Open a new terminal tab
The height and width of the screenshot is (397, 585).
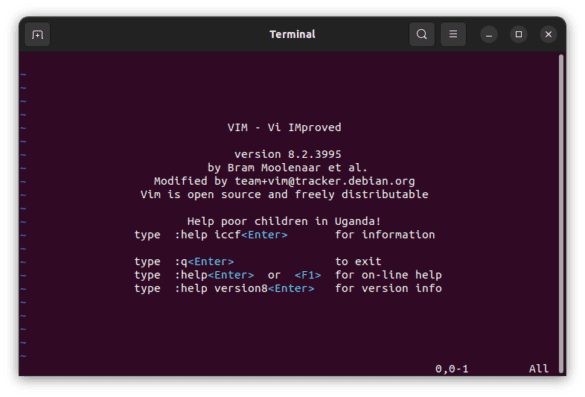point(37,34)
